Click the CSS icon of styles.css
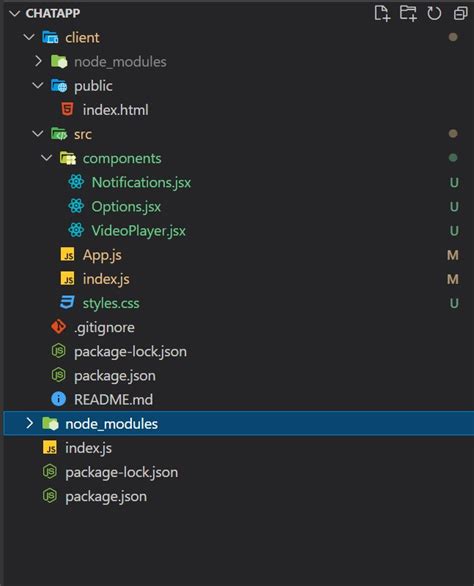Viewport: 474px width, 586px height. click(67, 303)
